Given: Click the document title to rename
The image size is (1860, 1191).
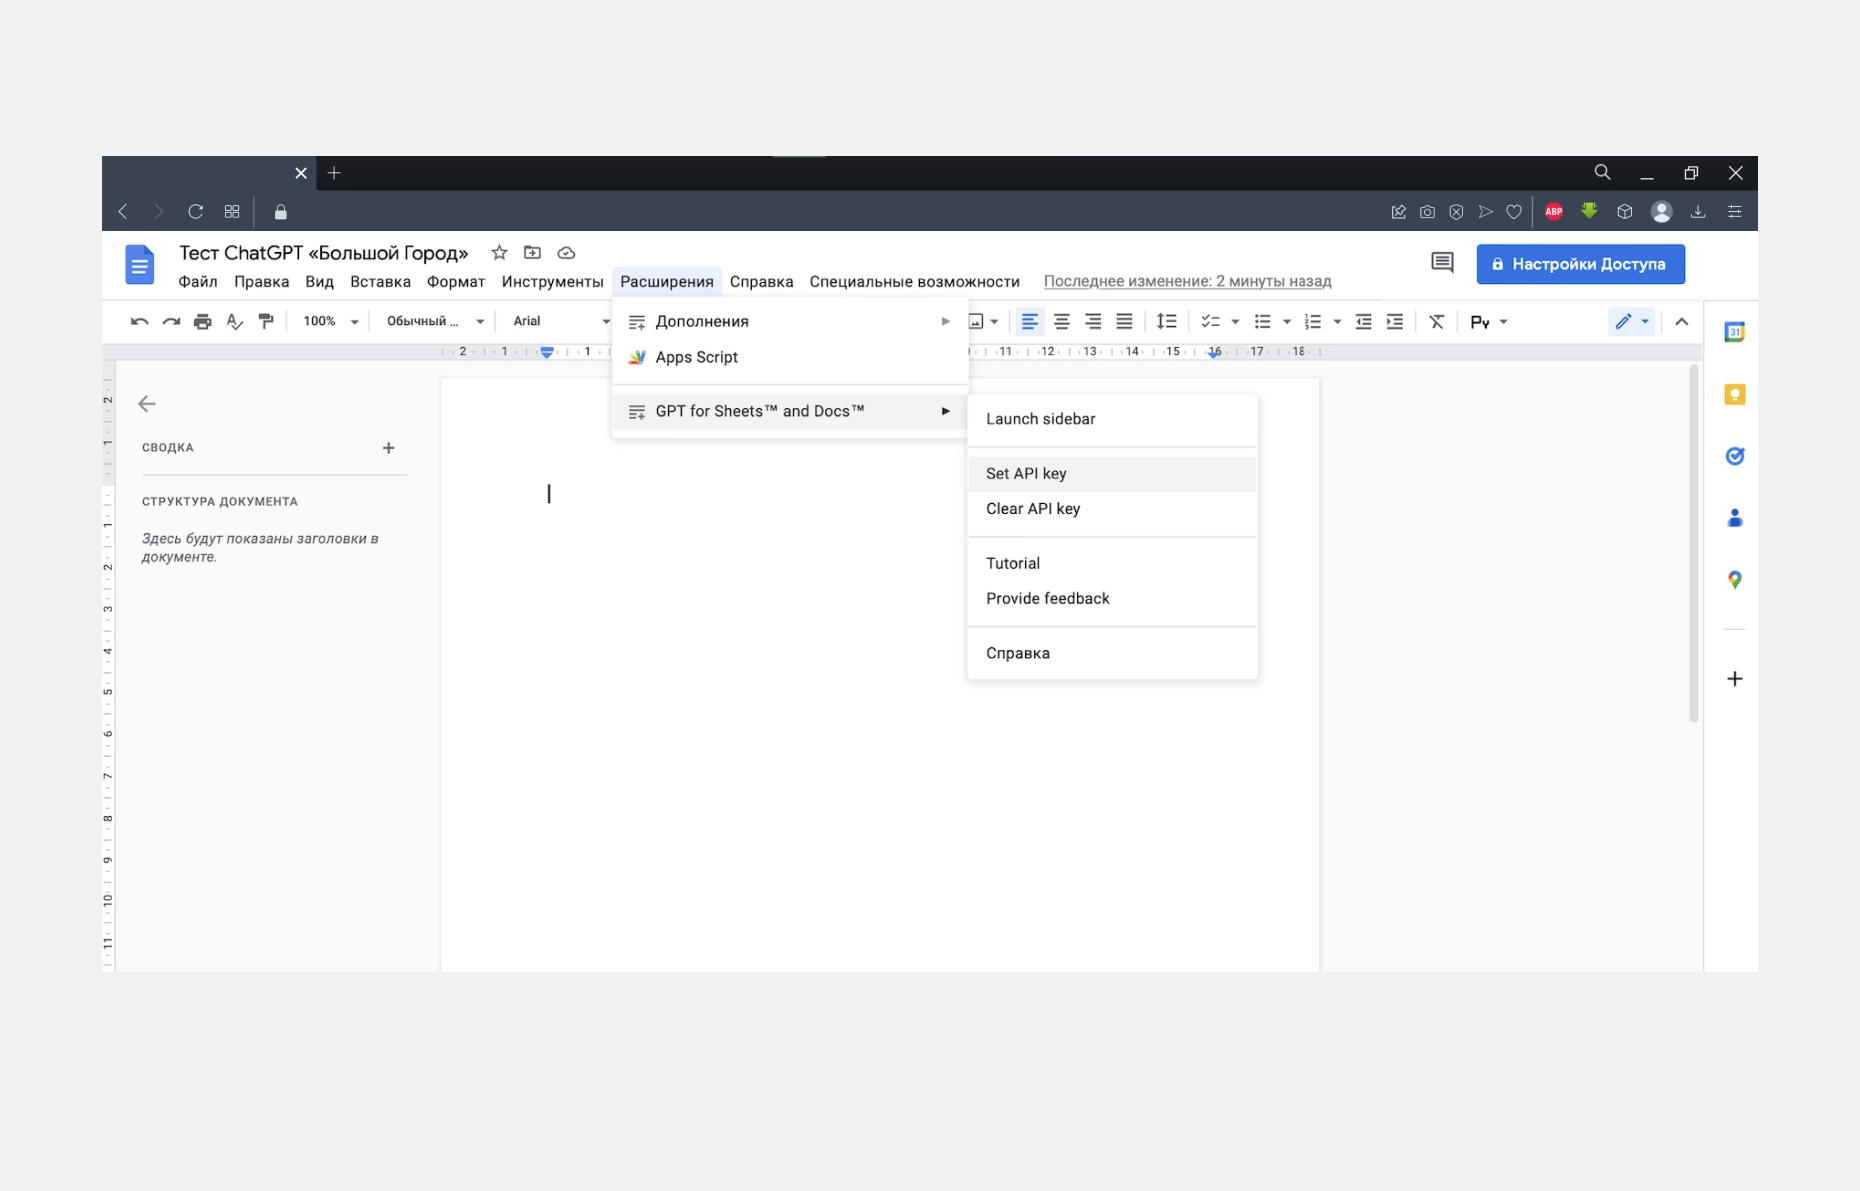Looking at the screenshot, I should [324, 253].
